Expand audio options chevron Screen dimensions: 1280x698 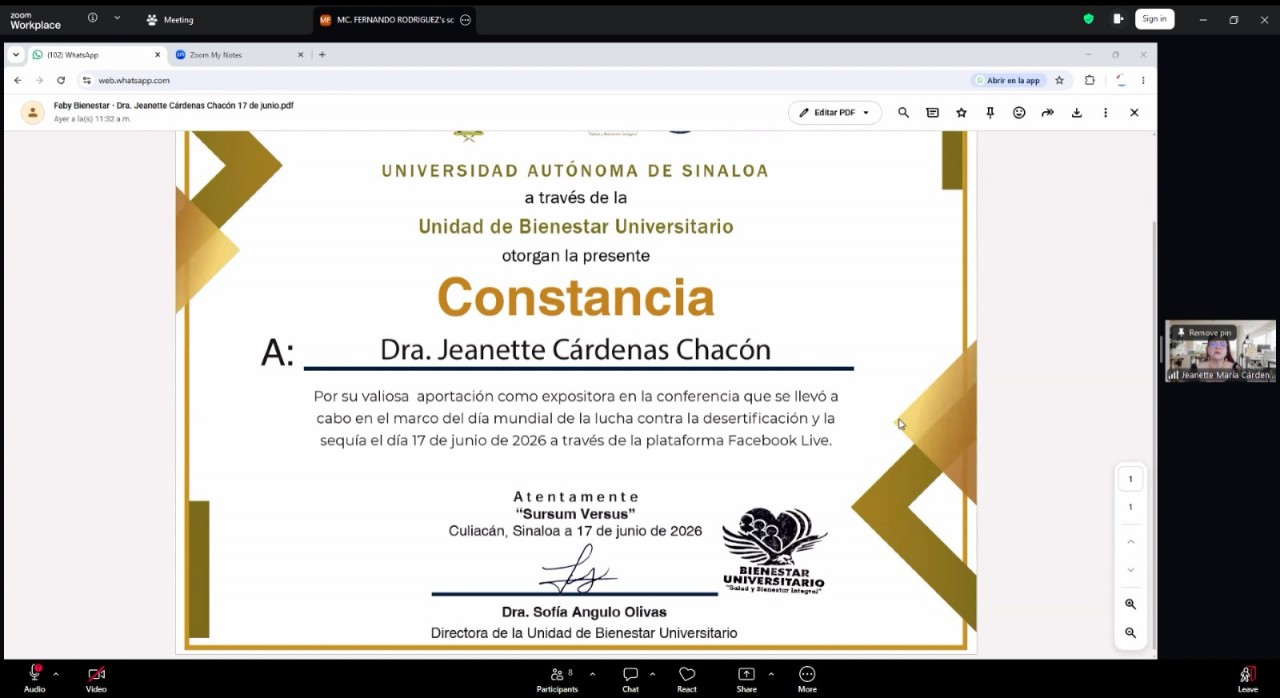[x=55, y=674]
